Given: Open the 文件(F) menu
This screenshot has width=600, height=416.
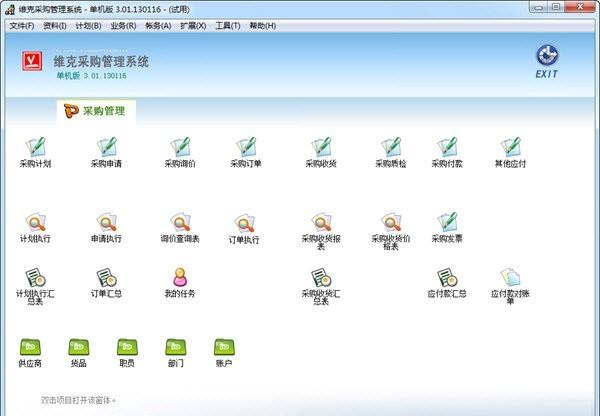Looking at the screenshot, I should [21, 26].
